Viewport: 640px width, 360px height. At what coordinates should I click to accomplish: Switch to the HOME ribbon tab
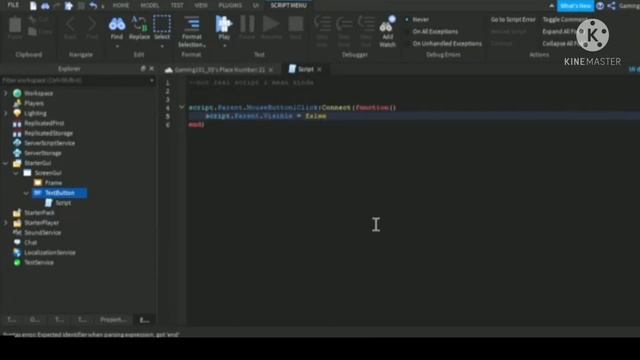[x=121, y=5]
